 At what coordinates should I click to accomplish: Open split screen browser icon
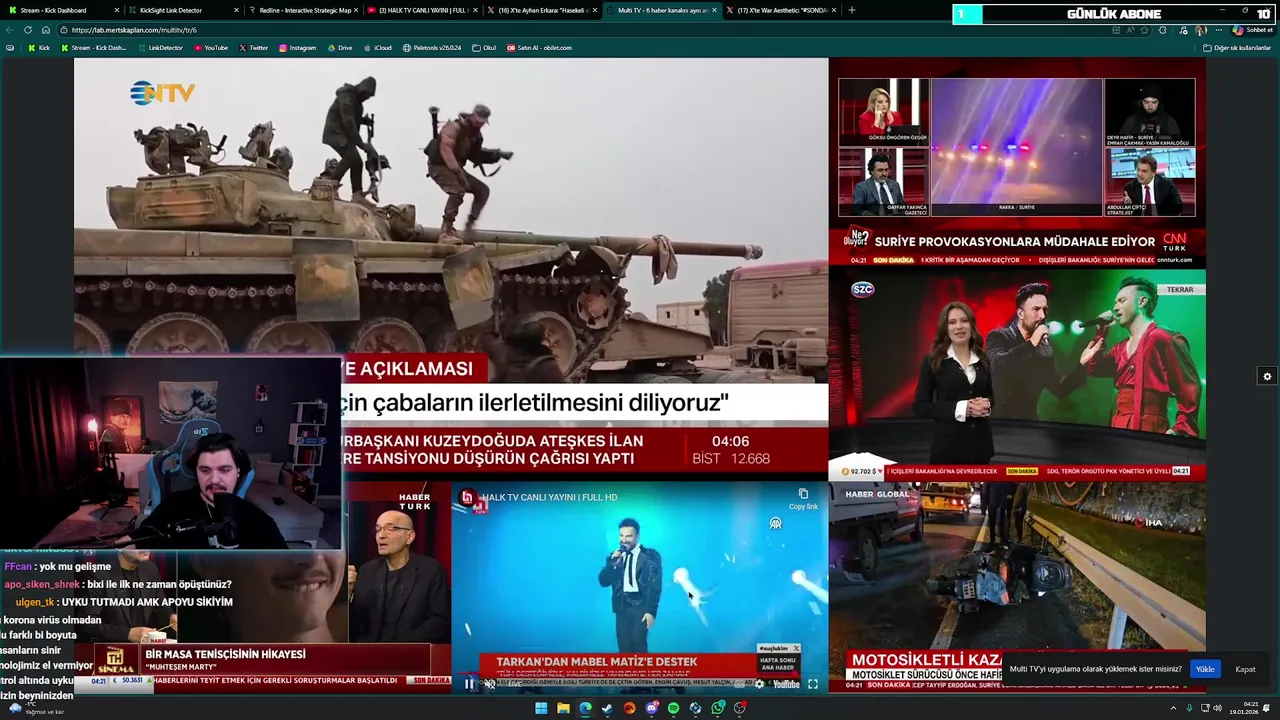pyautogui.click(x=1116, y=30)
